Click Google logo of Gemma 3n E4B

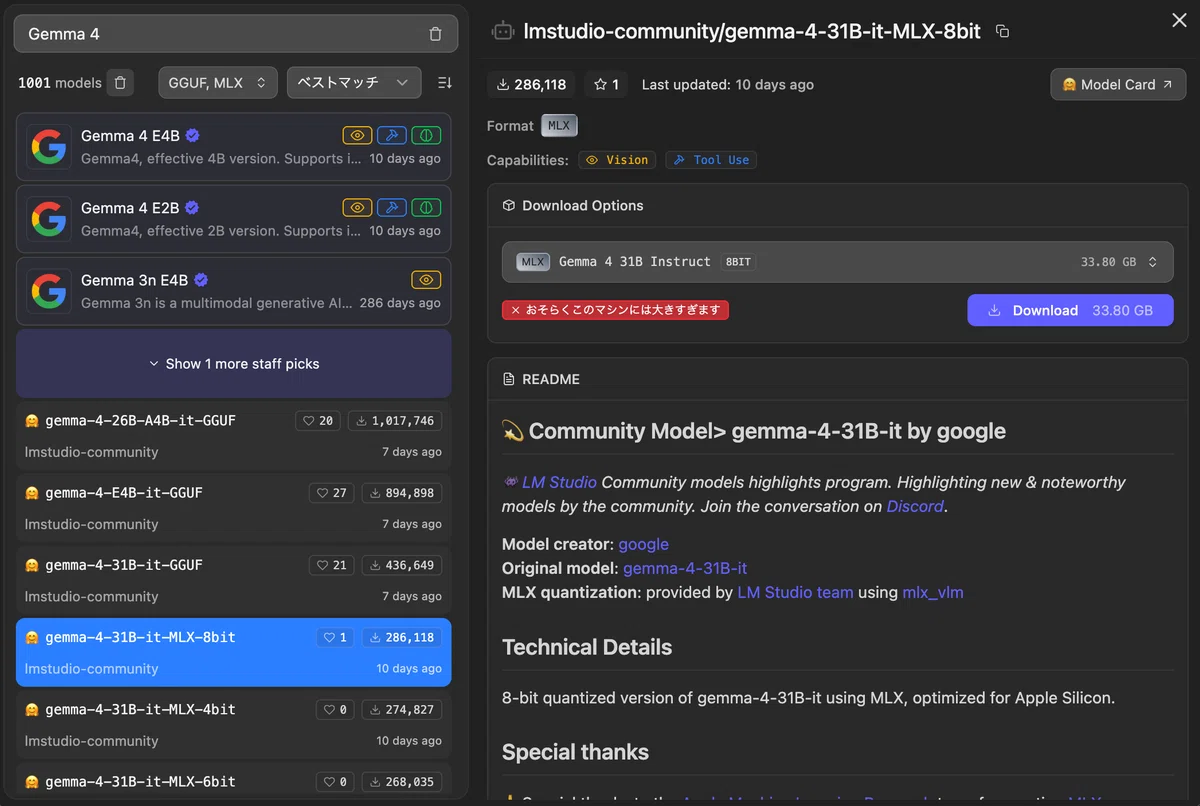[x=49, y=291]
